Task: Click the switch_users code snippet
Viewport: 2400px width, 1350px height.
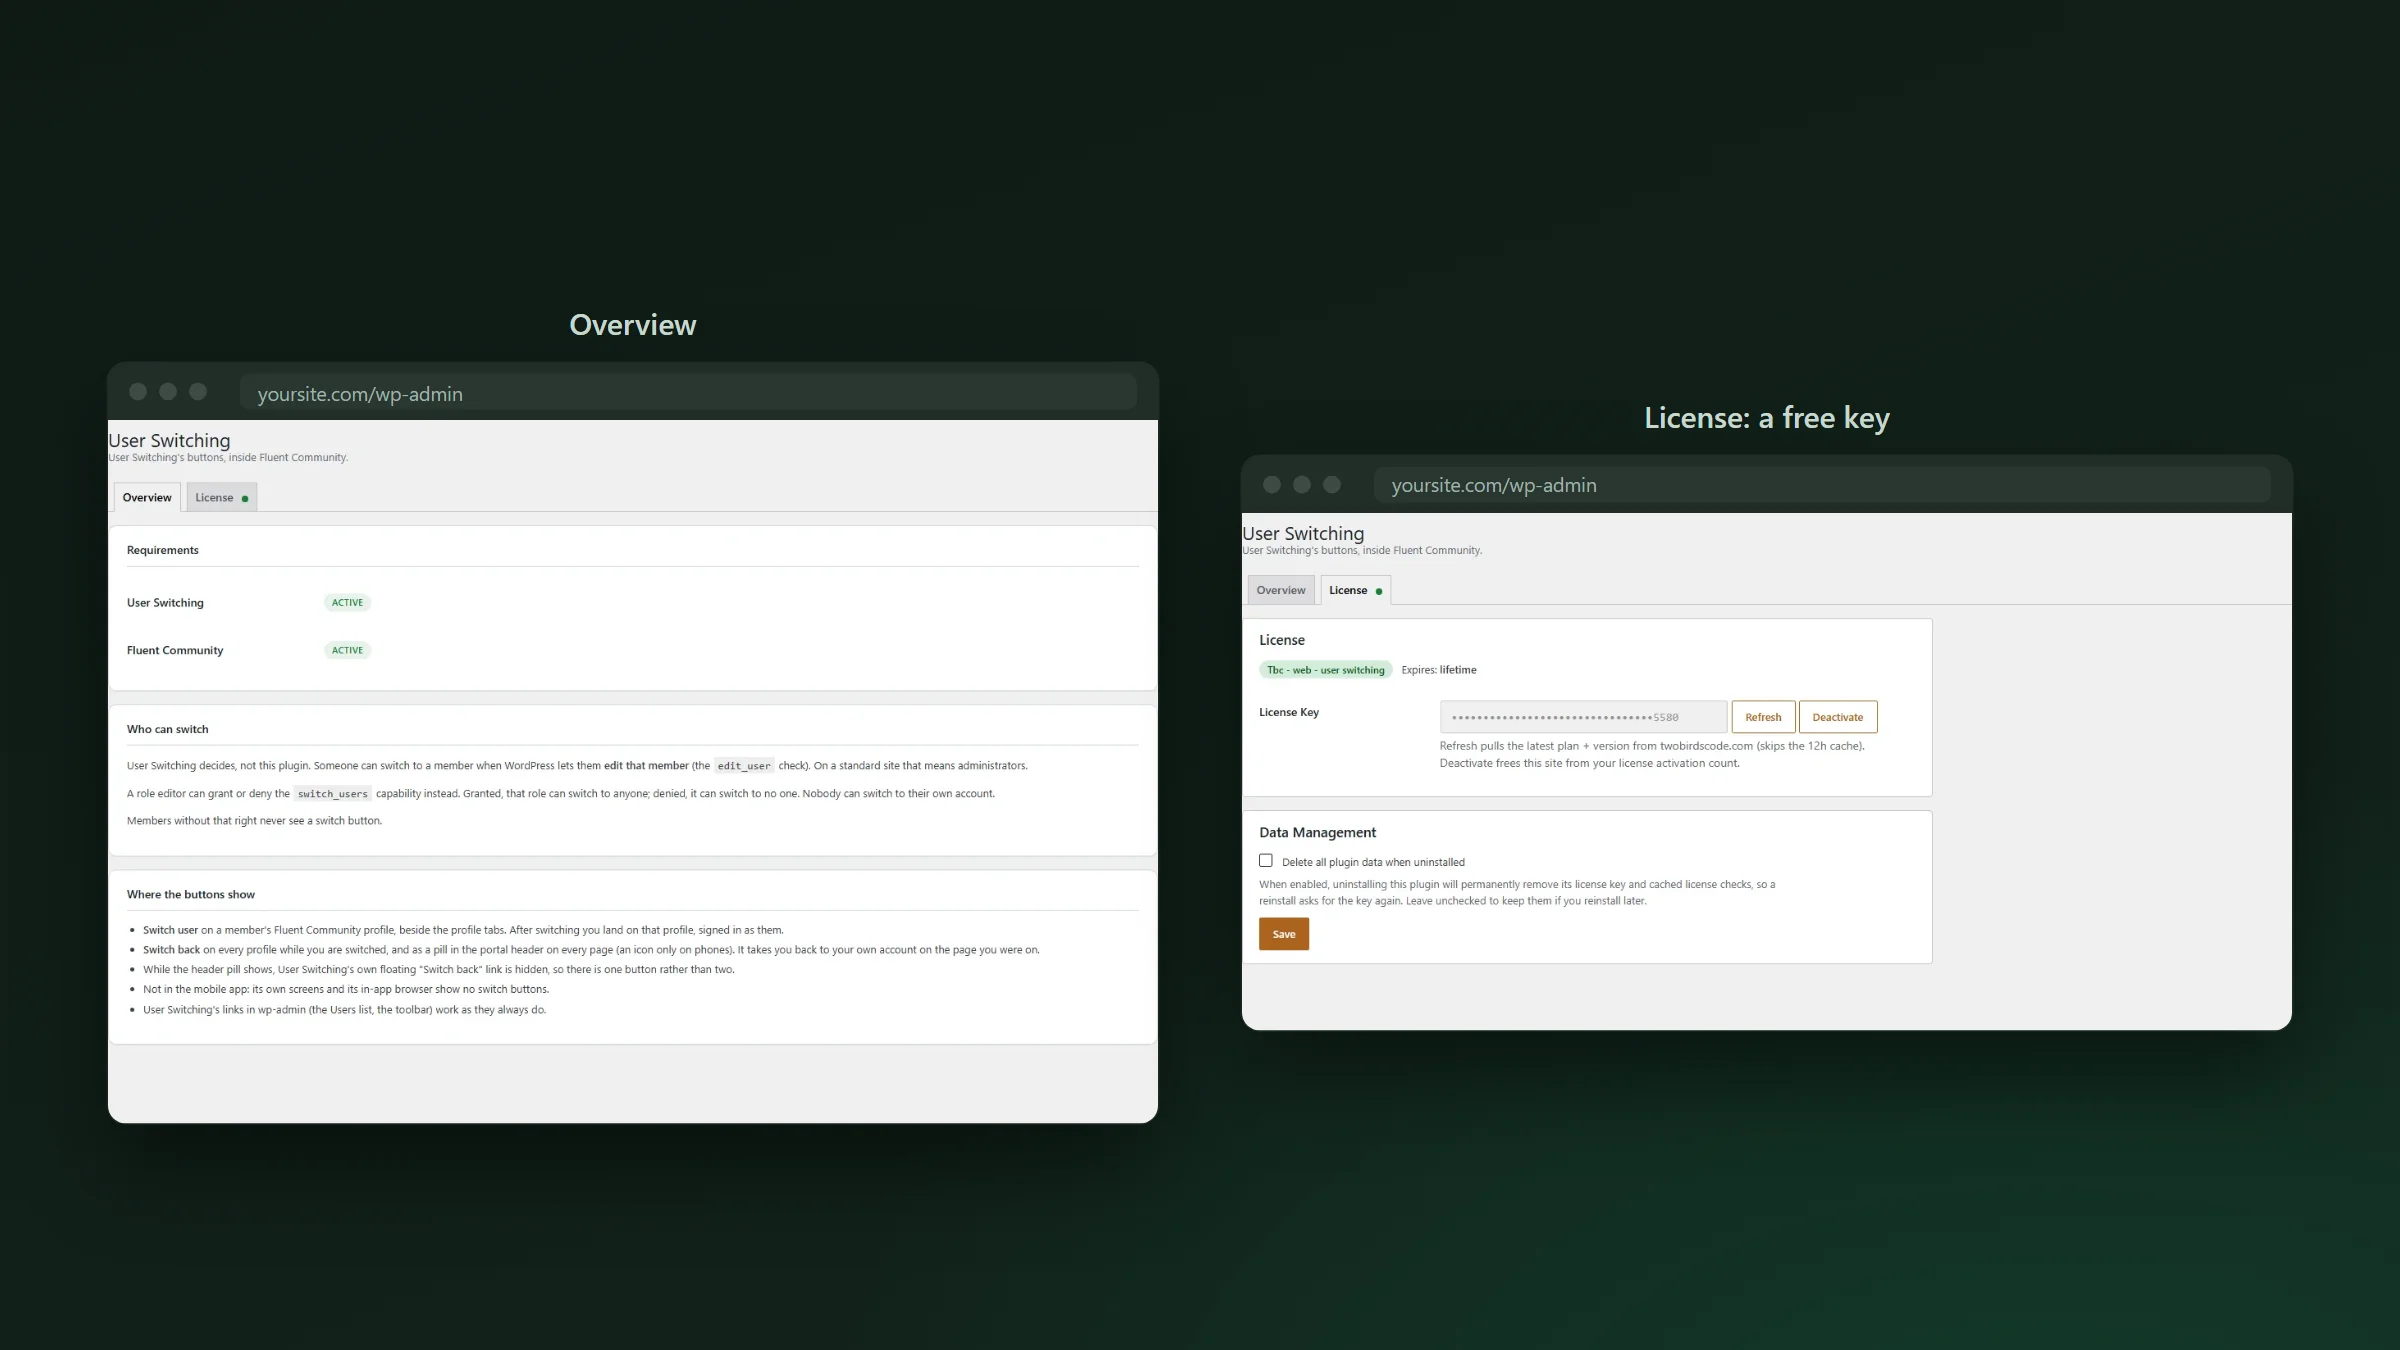Action: click(332, 794)
